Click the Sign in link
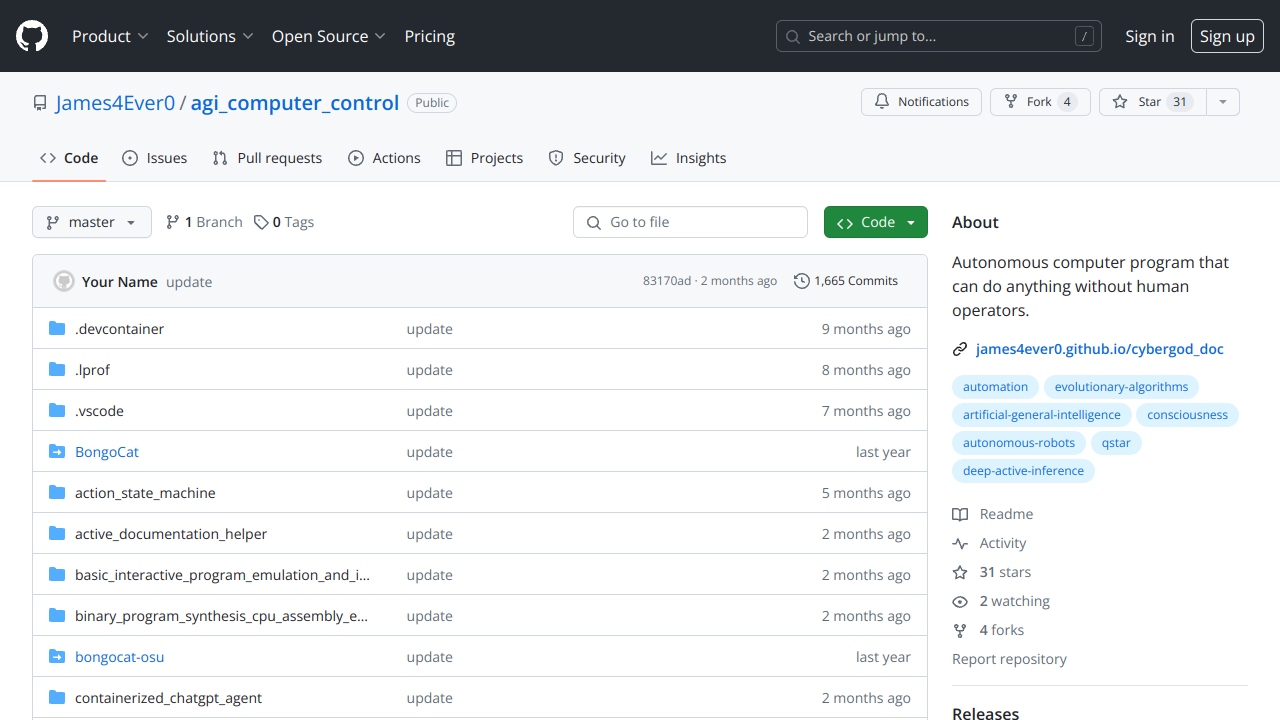1280x720 pixels. 1150,36
